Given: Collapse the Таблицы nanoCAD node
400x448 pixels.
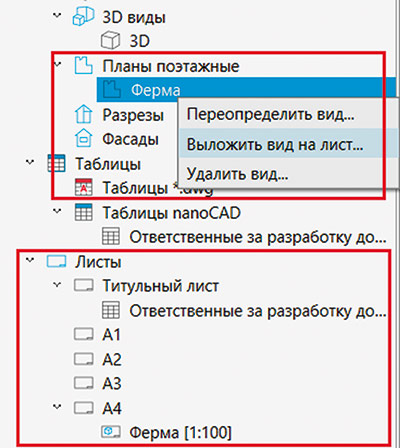Looking at the screenshot, I should [58, 211].
